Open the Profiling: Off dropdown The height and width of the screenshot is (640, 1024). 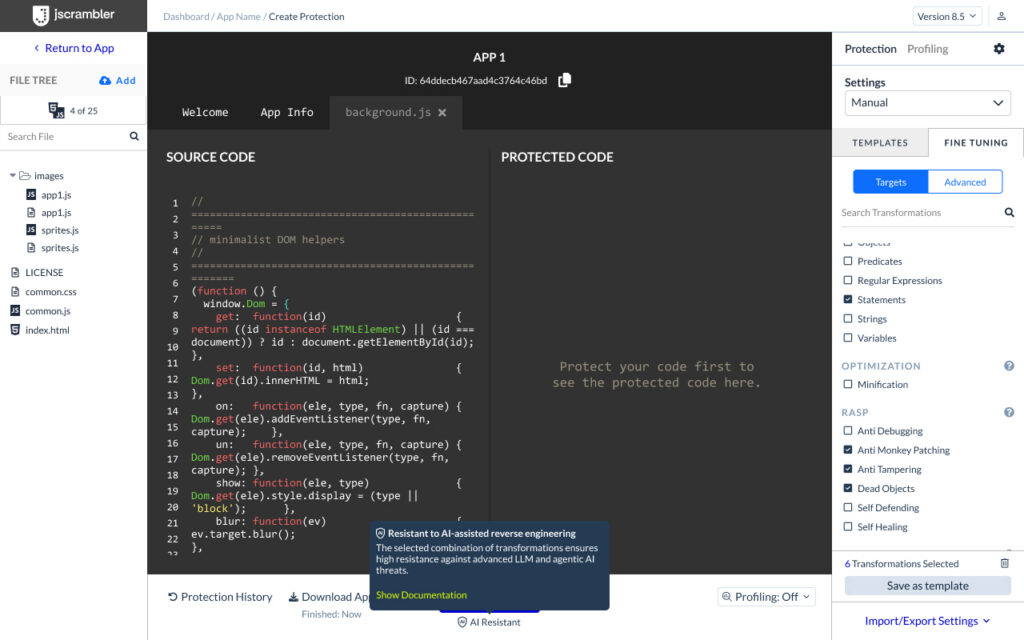click(x=766, y=597)
